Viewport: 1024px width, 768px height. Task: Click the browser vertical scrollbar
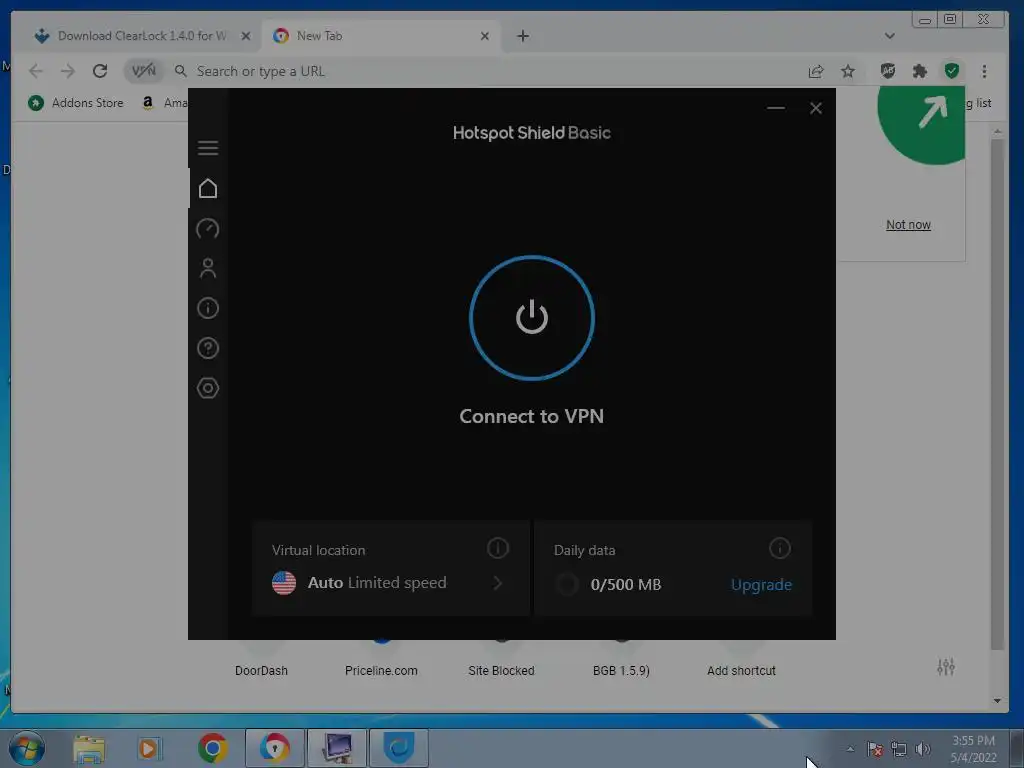[x=997, y=394]
